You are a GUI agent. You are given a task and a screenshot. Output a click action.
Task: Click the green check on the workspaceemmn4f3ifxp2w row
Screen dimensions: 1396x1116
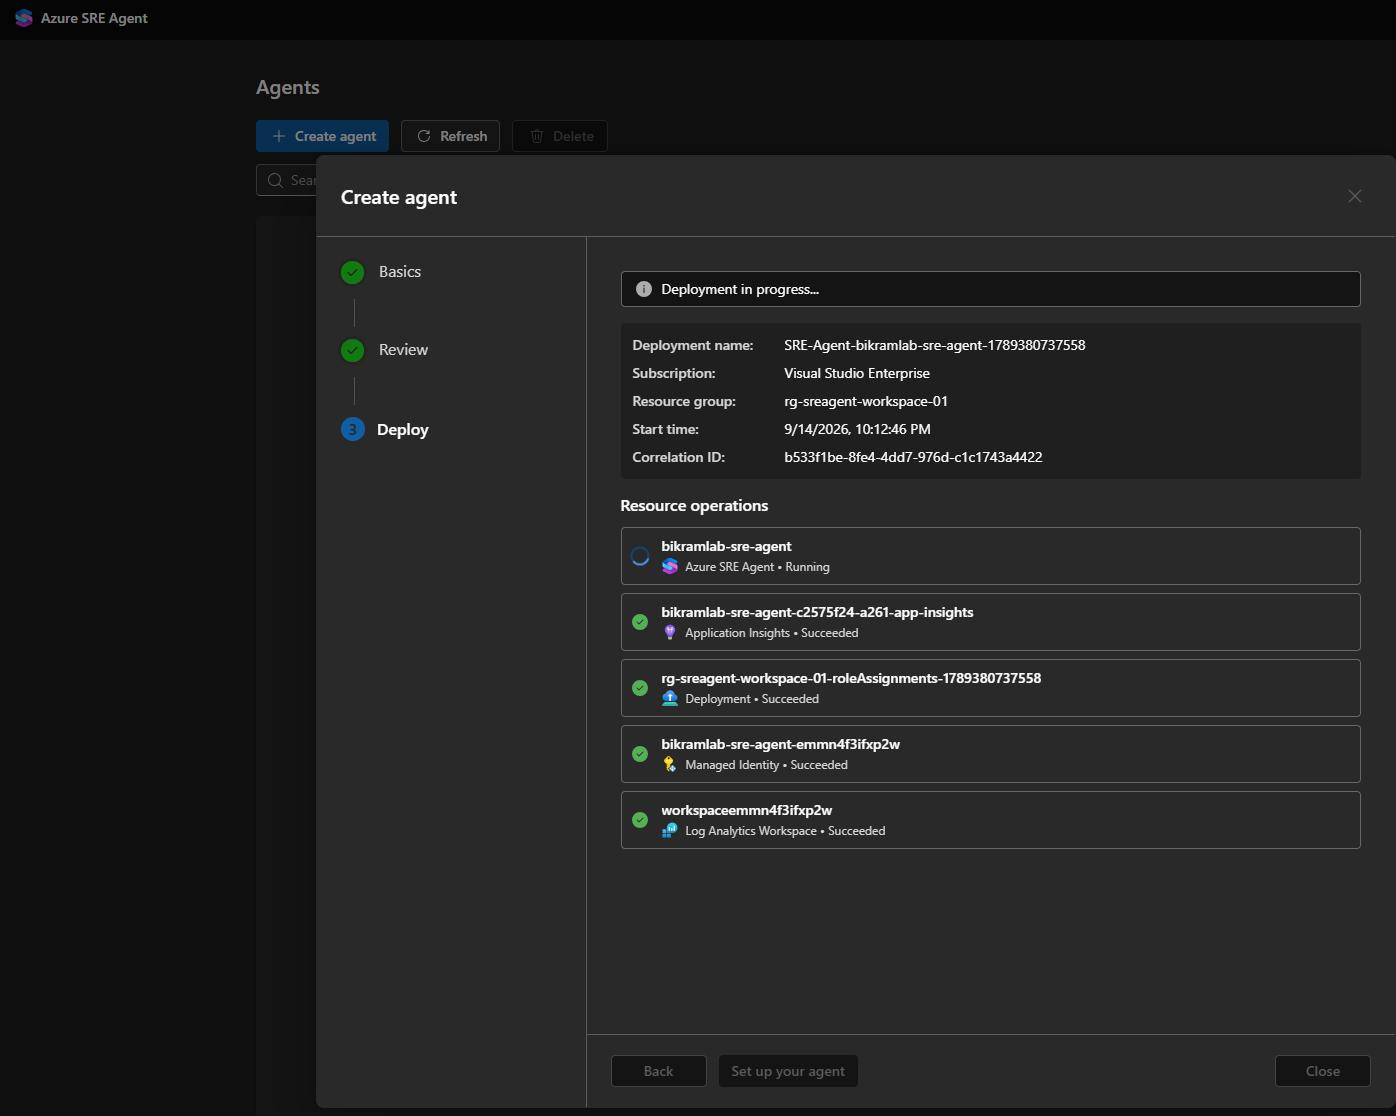click(x=640, y=820)
